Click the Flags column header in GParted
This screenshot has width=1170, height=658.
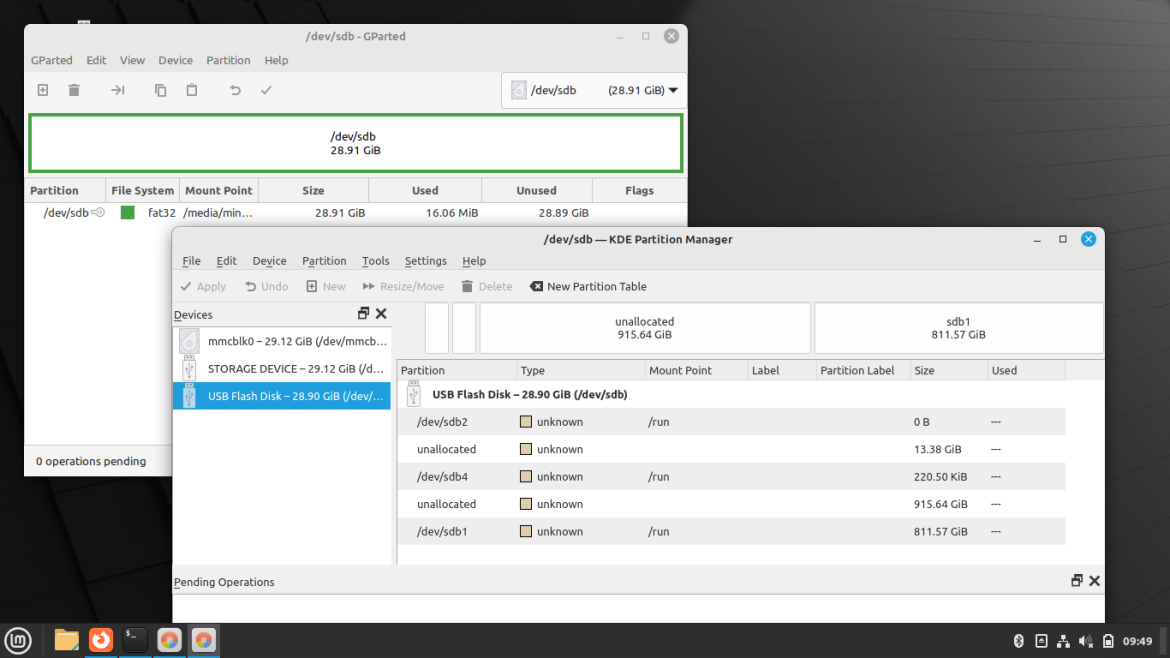point(639,190)
